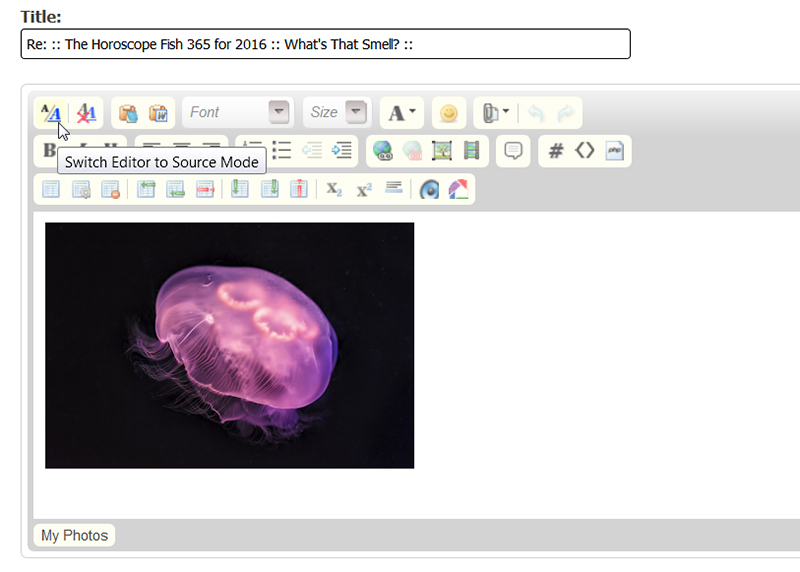This screenshot has height=572, width=800.
Task: Switch editor to source mode
Action: [51, 113]
